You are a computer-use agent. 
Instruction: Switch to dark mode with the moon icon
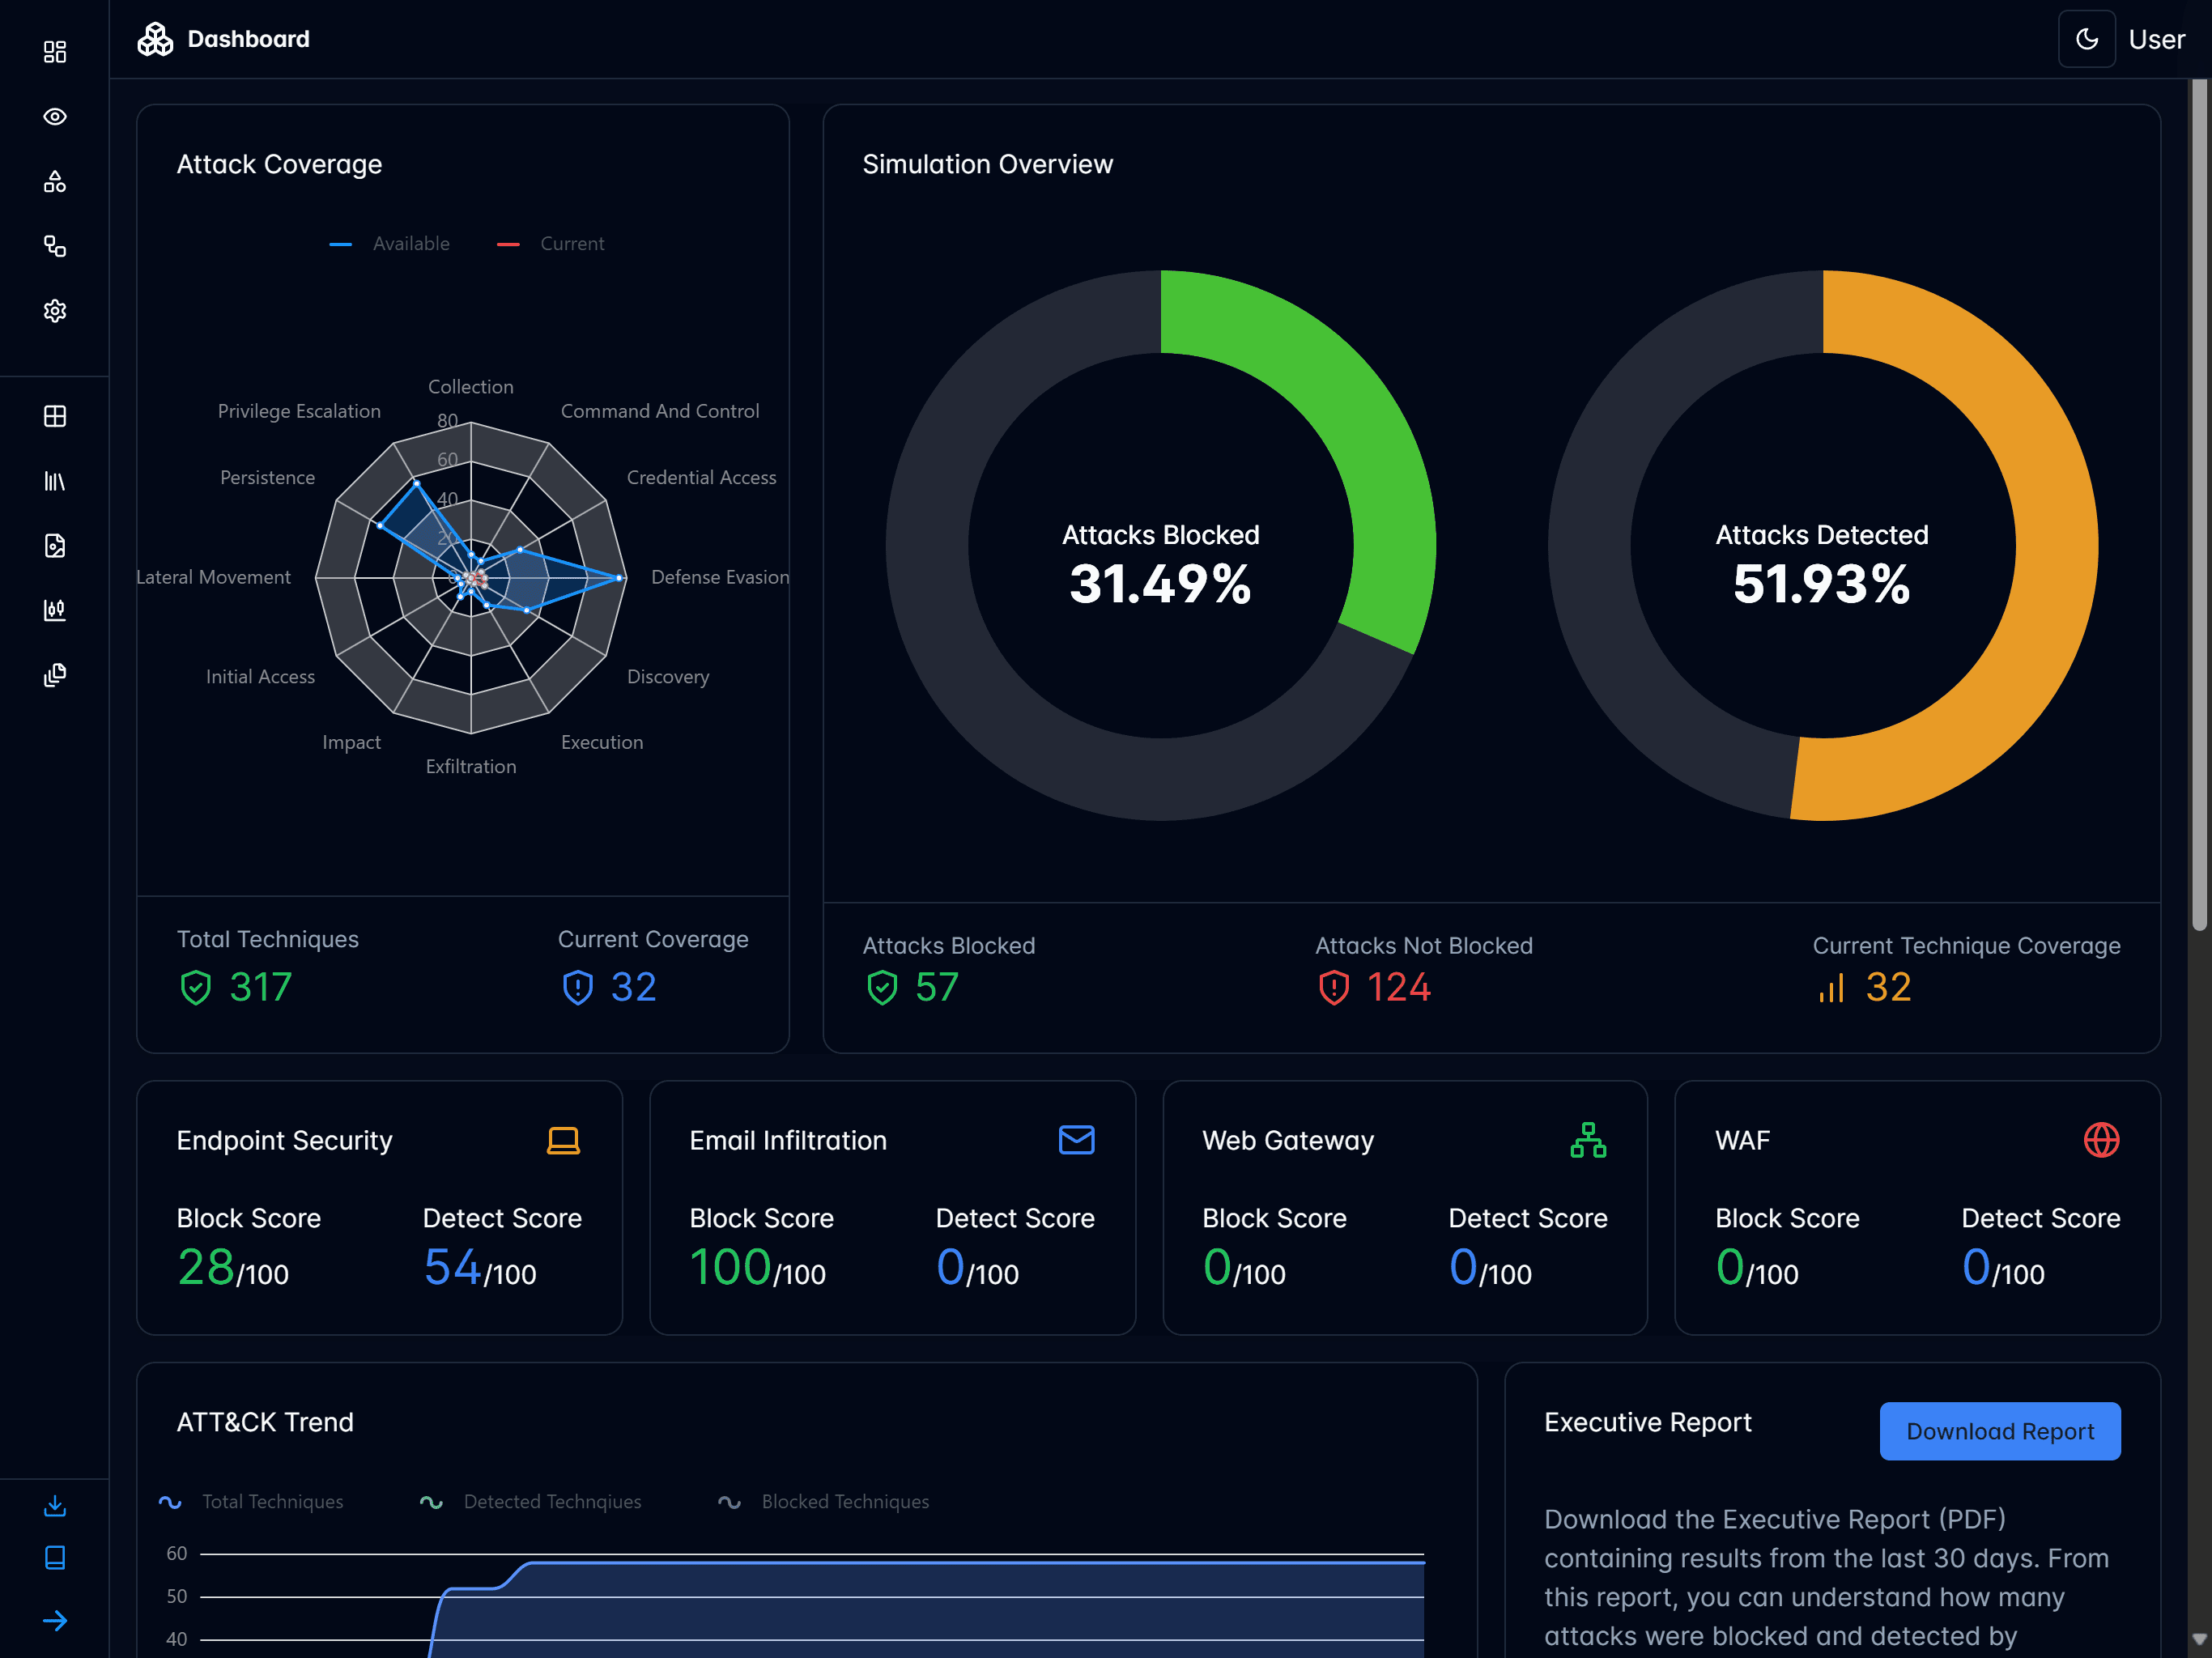click(2087, 38)
